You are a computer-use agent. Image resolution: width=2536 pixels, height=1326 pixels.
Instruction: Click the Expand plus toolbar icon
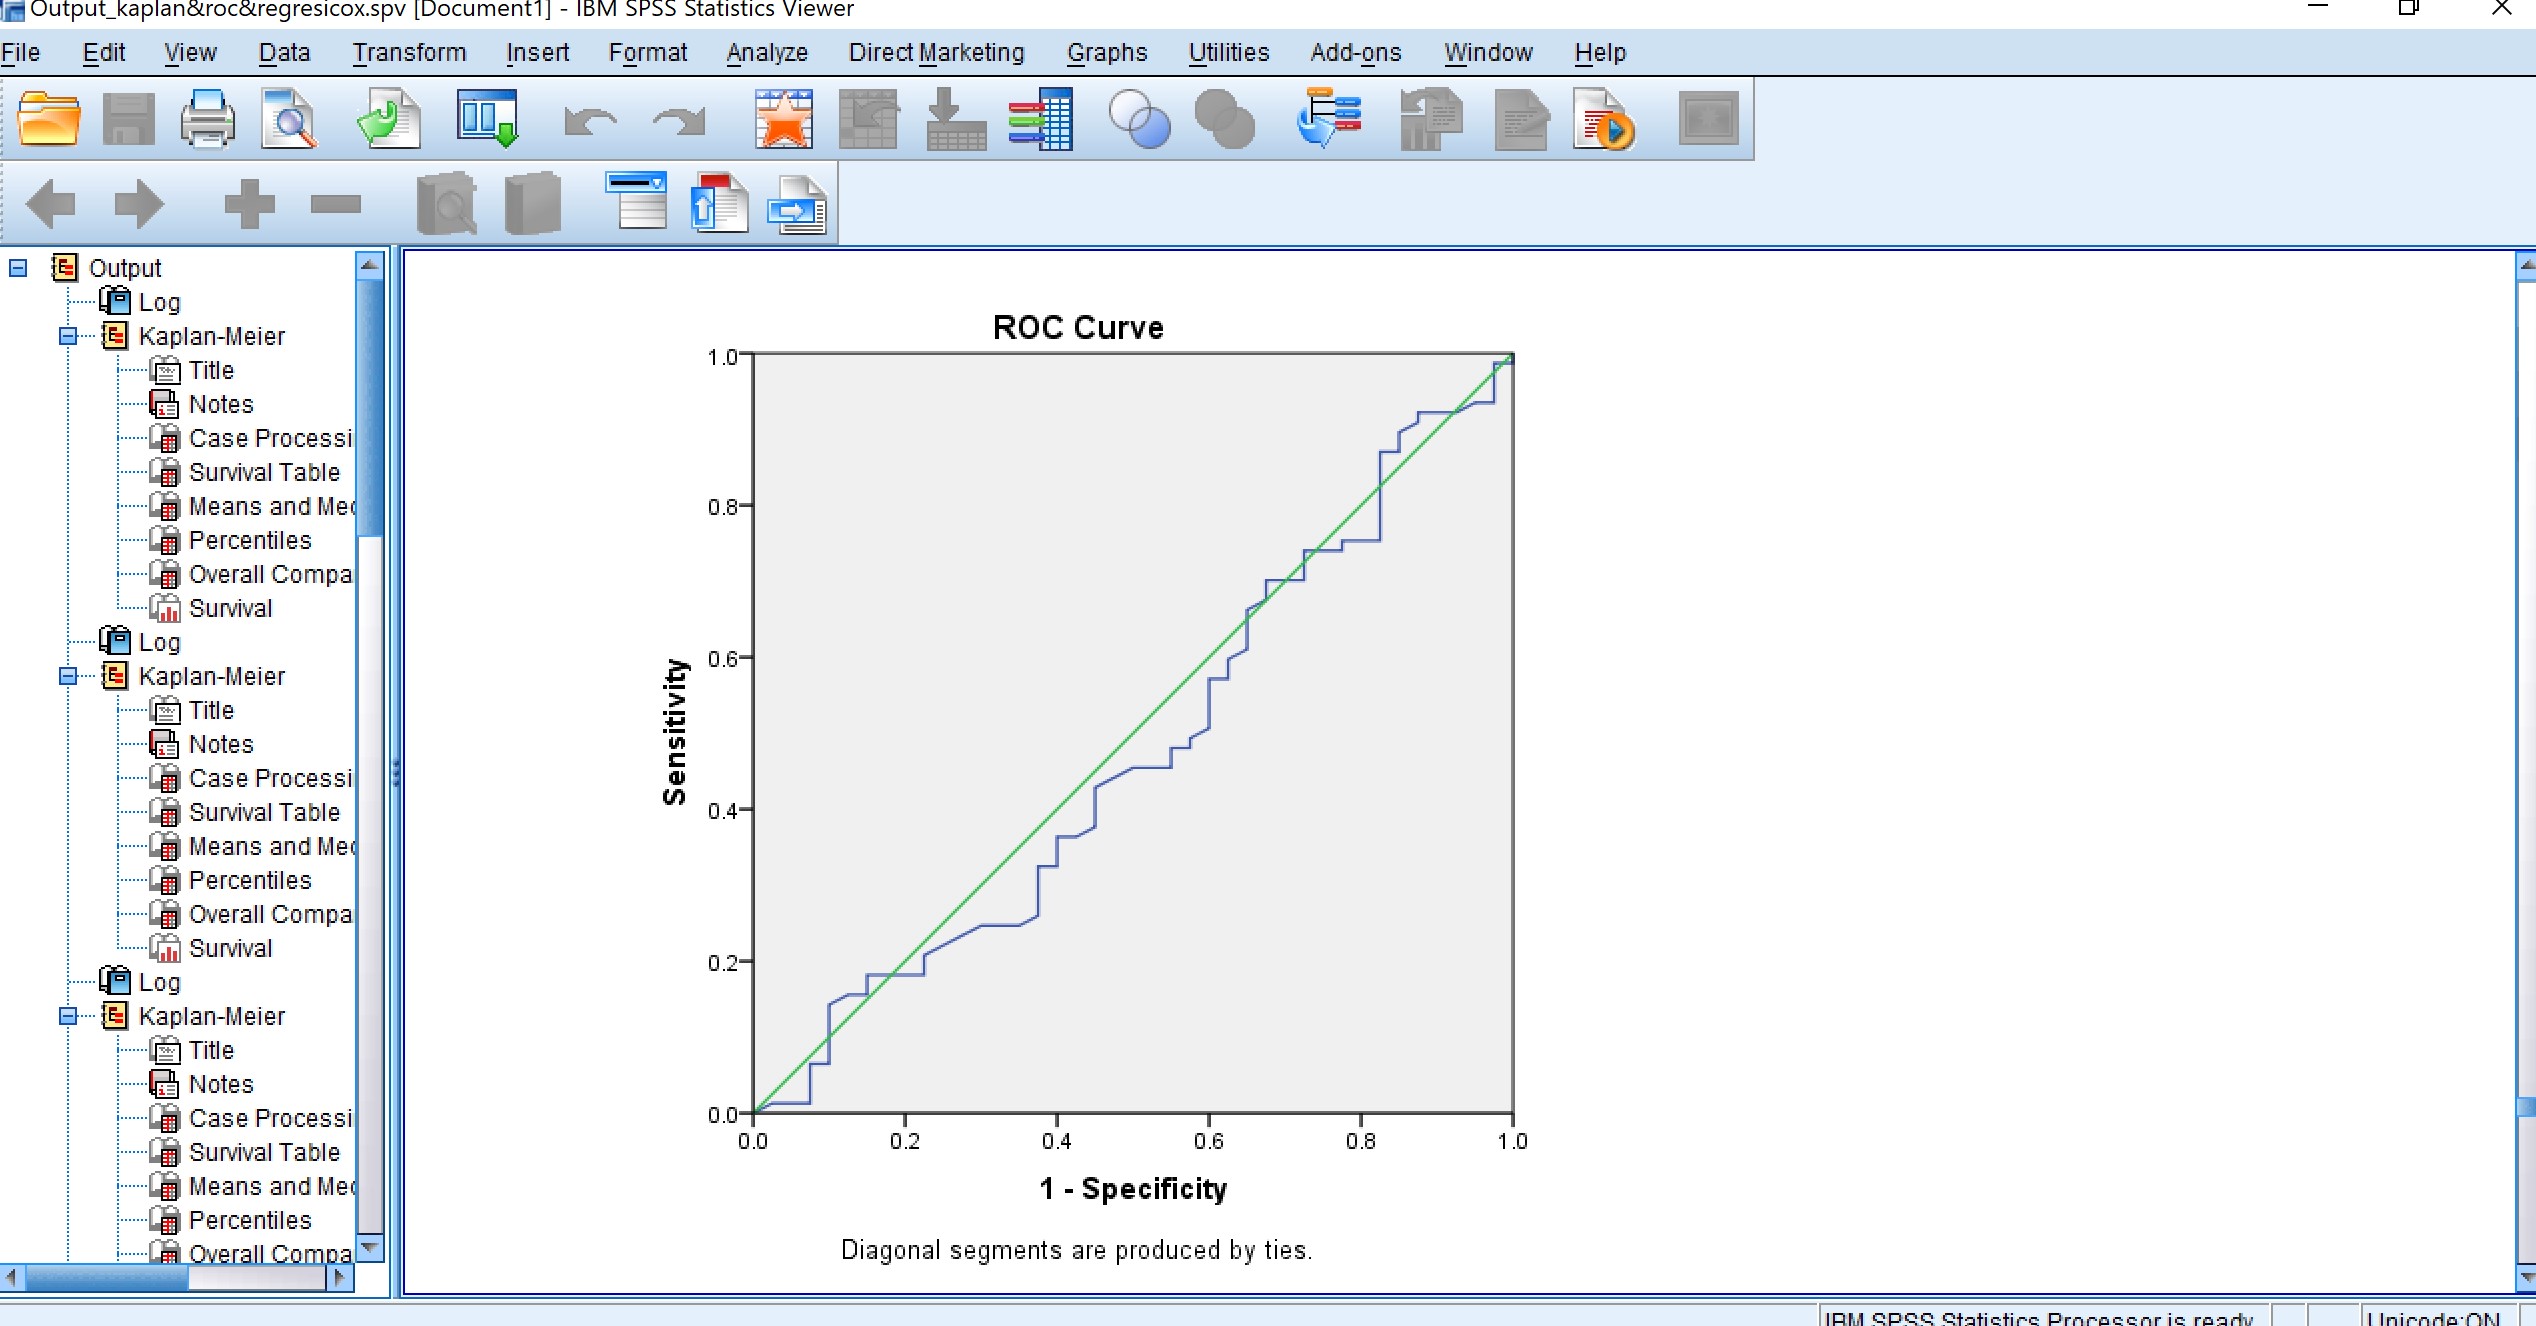click(x=249, y=204)
